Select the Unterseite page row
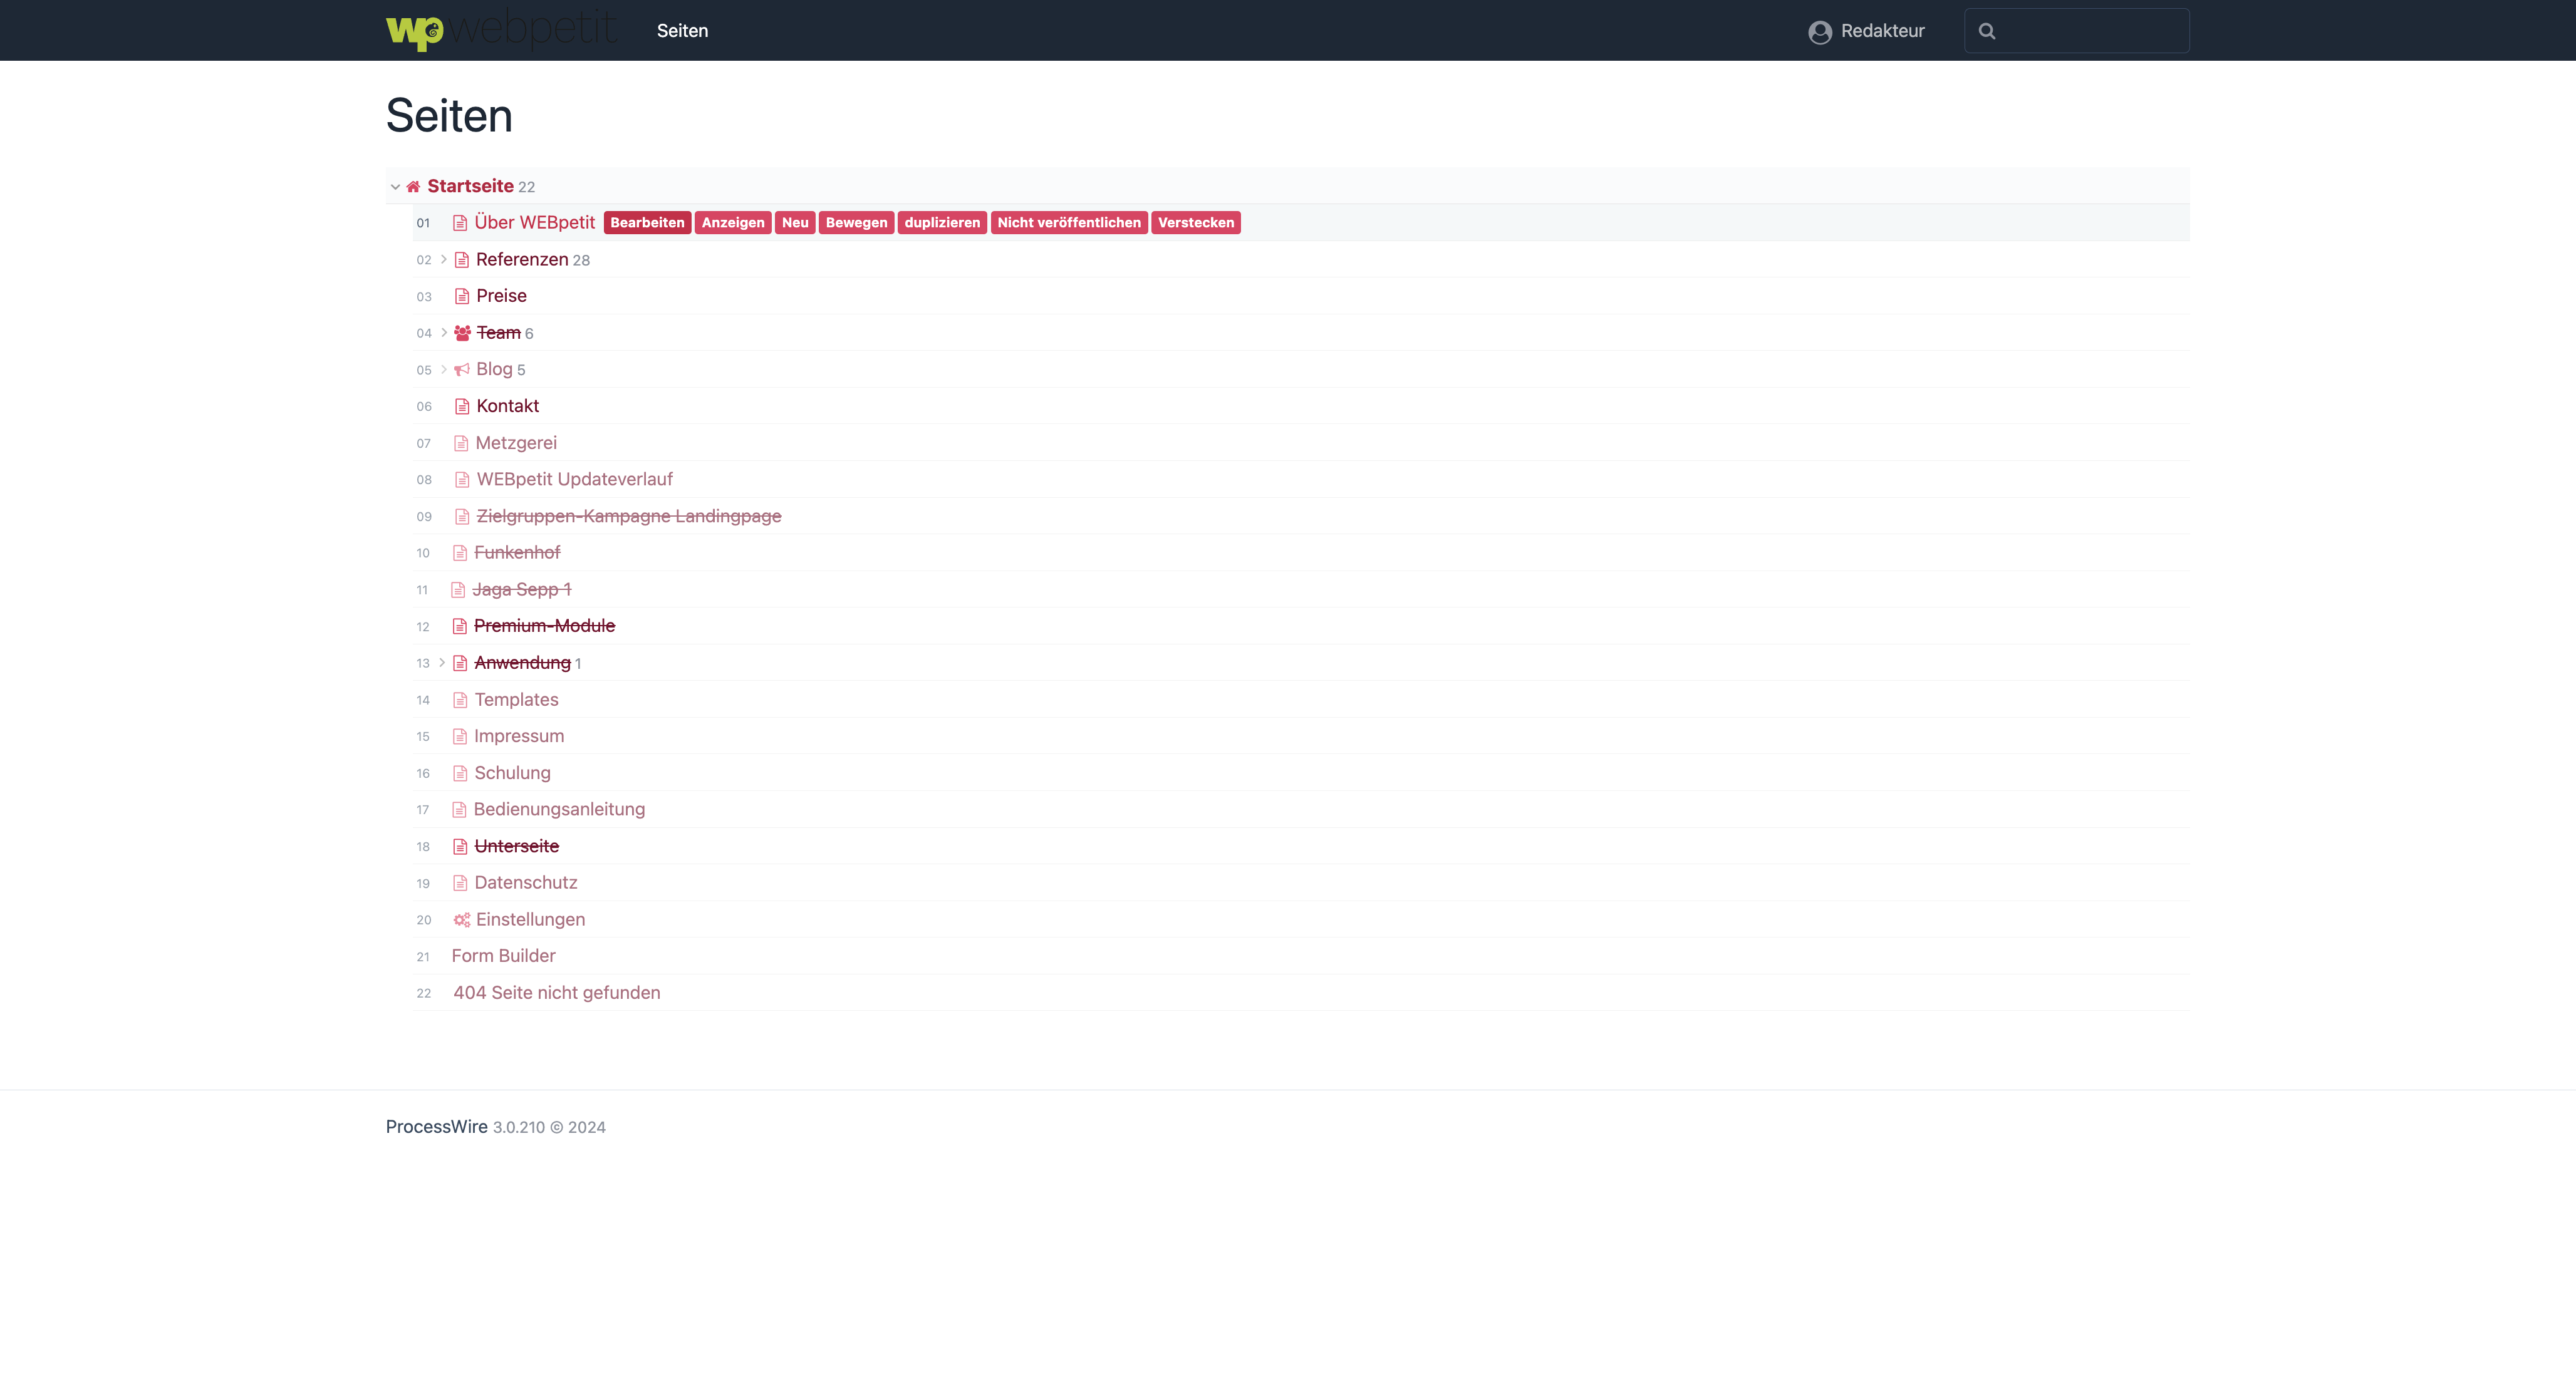Viewport: 2576px width, 1379px height. pyautogui.click(x=1301, y=846)
